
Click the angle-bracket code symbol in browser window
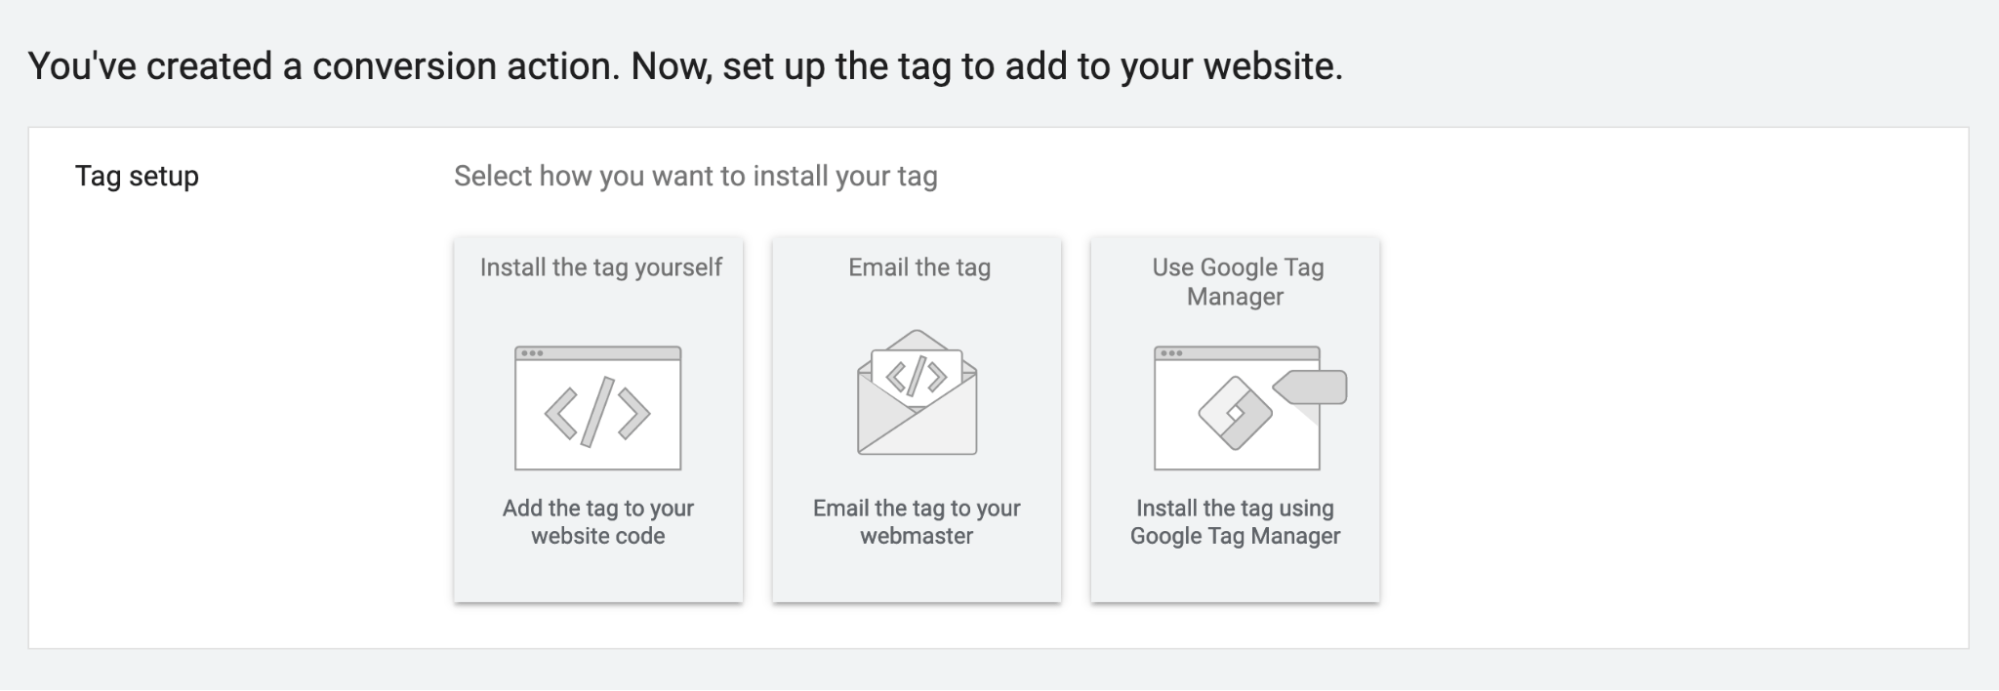(x=597, y=411)
